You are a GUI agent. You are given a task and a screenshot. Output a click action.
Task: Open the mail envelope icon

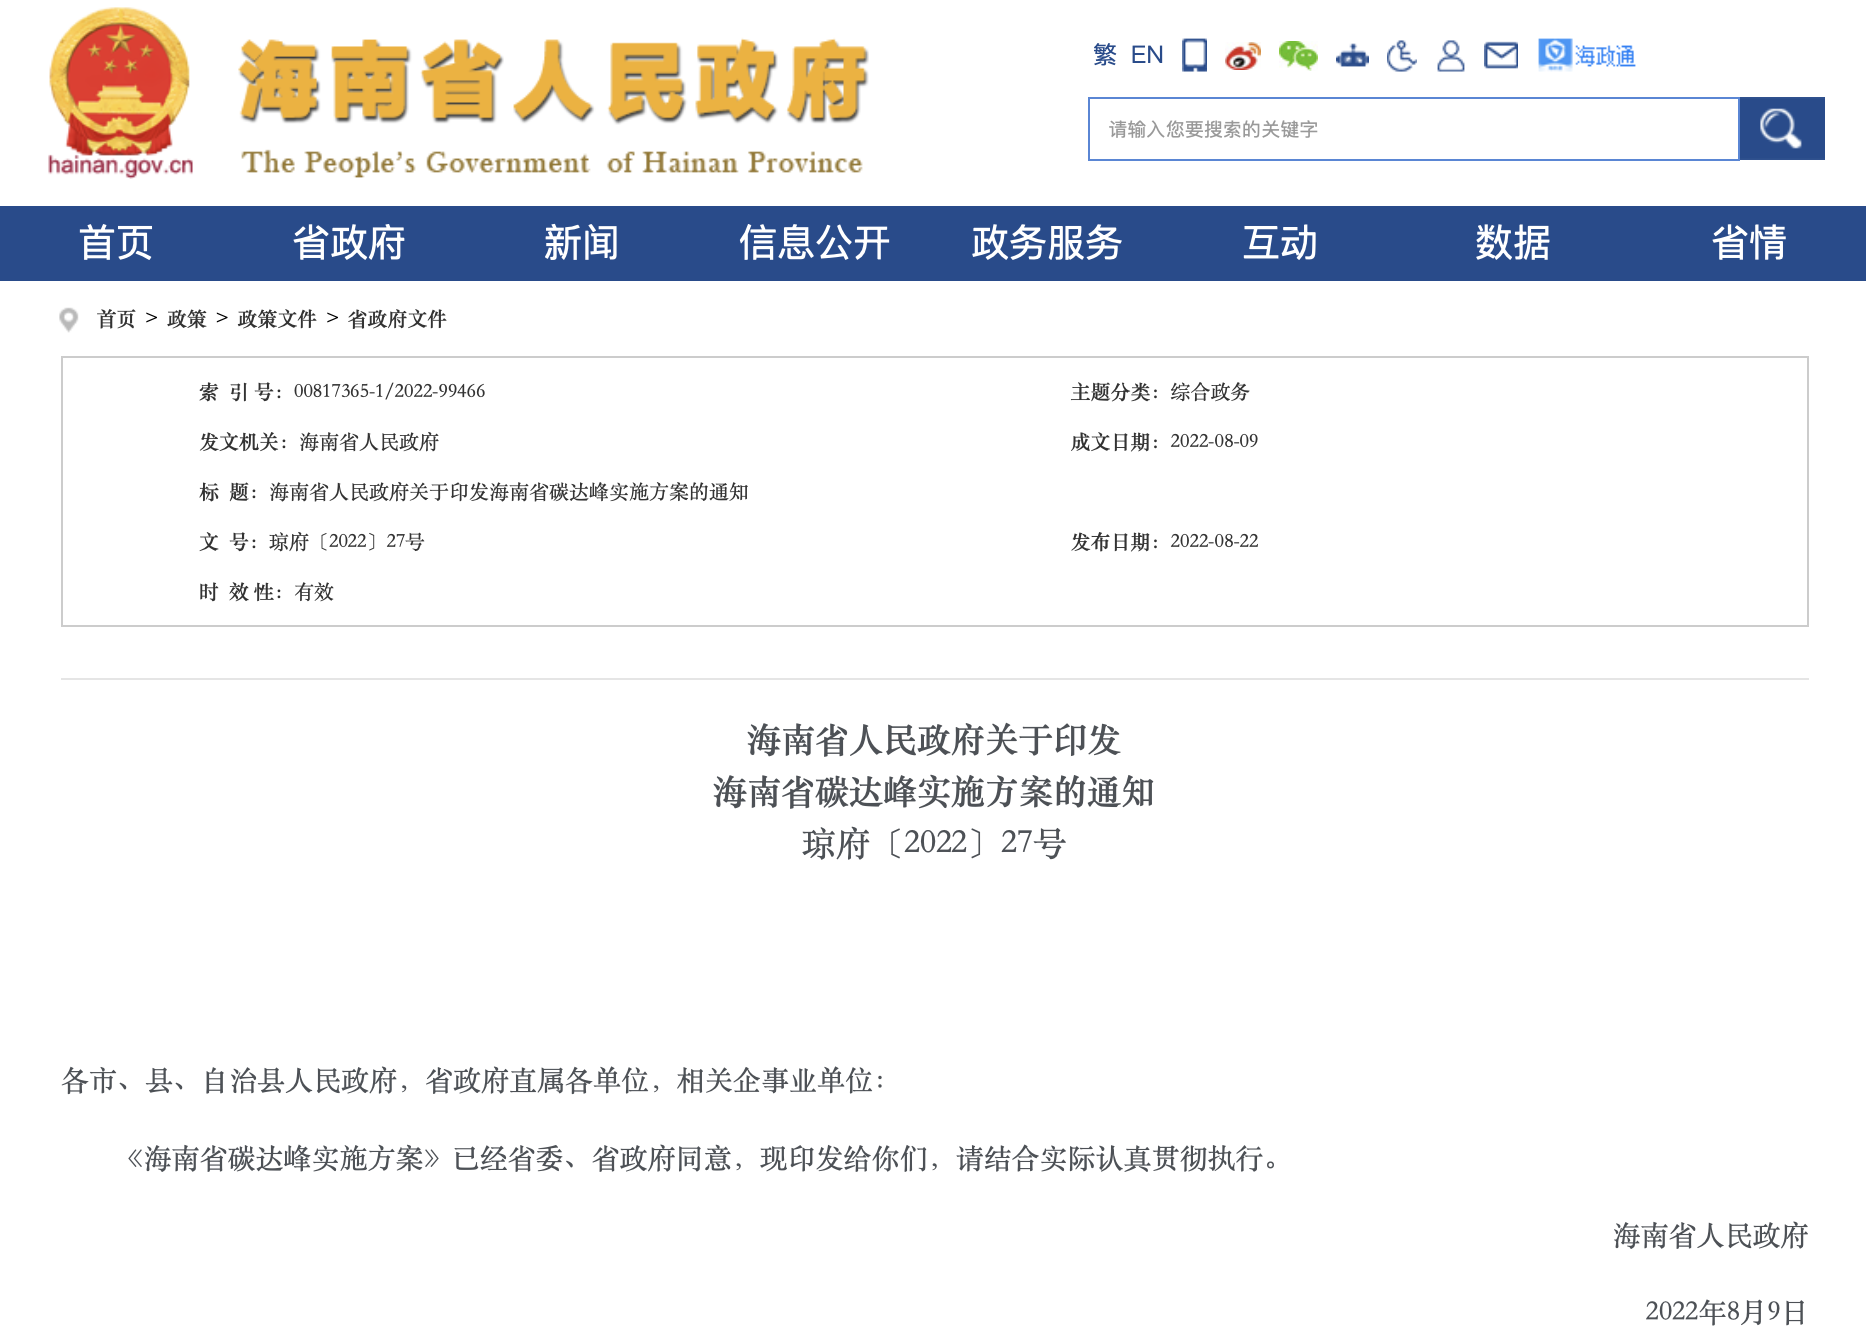(1500, 56)
